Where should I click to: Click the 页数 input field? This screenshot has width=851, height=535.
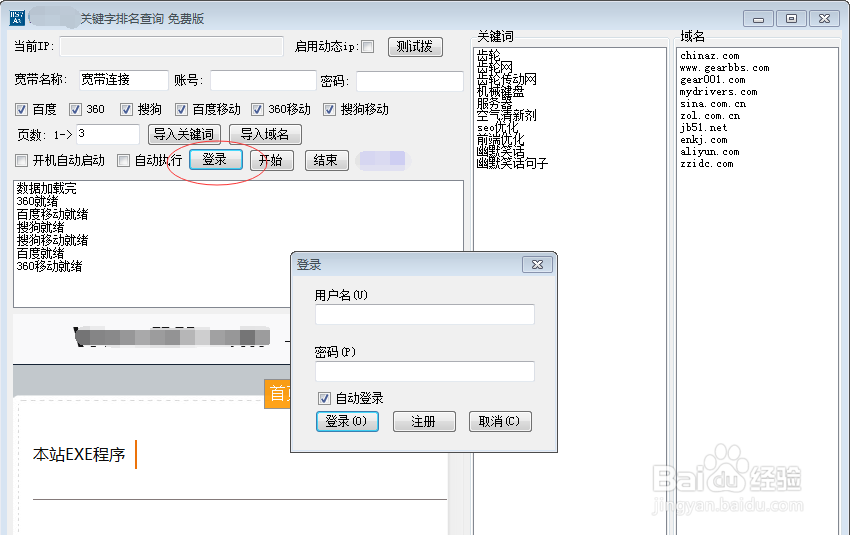[x=108, y=134]
